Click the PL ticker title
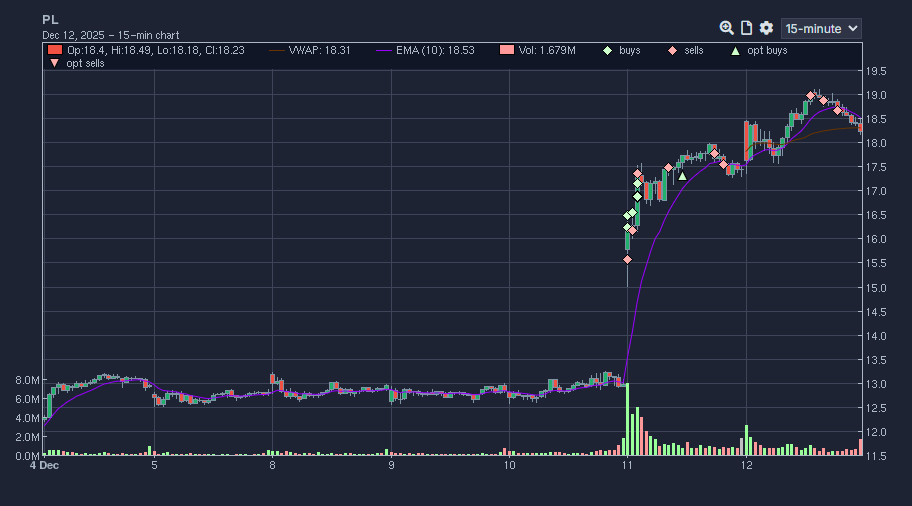912x506 pixels. click(50, 20)
